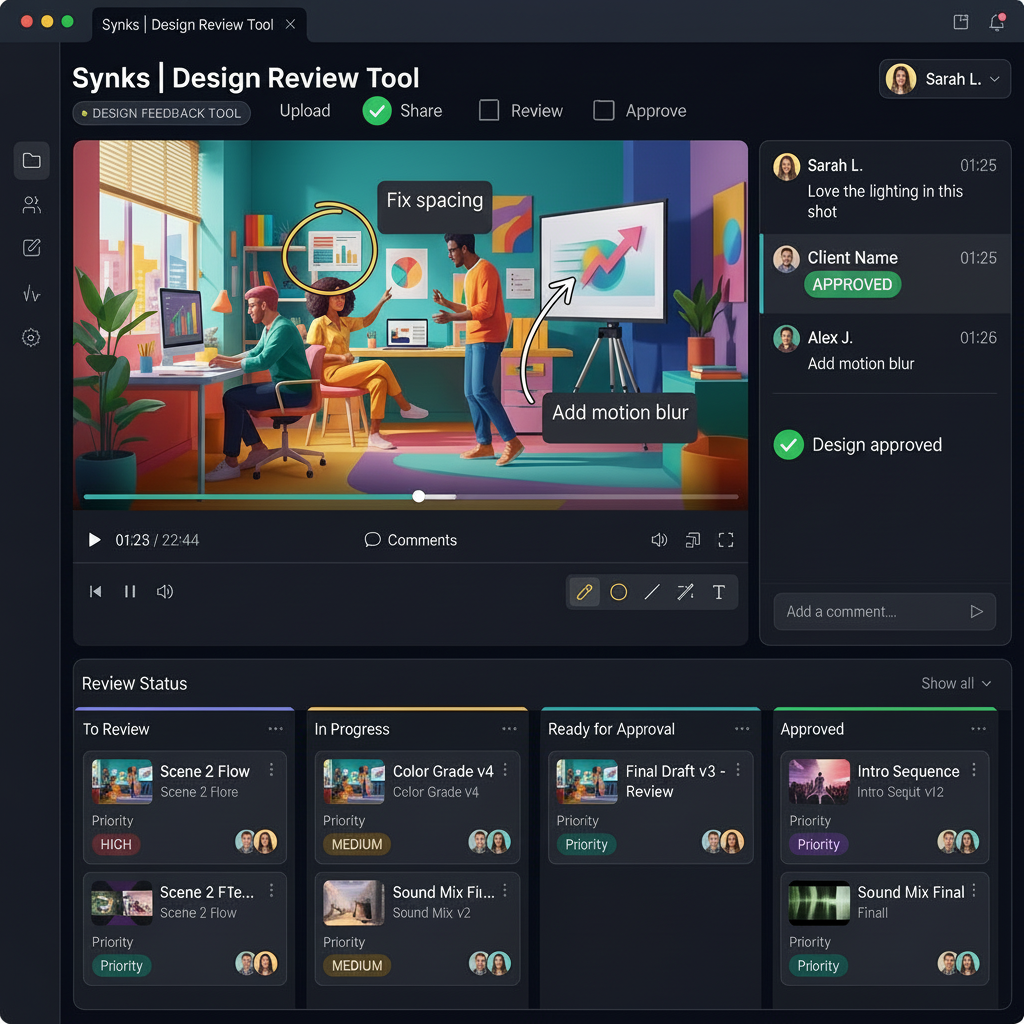
Task: Open MEDIUM priority tag on Sound Mix v2
Action: pyautogui.click(x=357, y=965)
